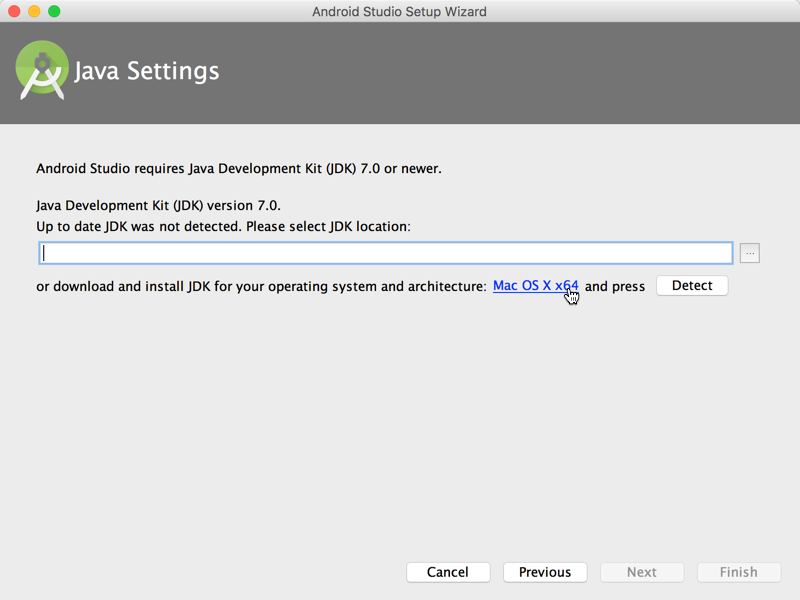This screenshot has width=800, height=600.
Task: Open the Mac OS X x64 download link
Action: [x=535, y=286]
